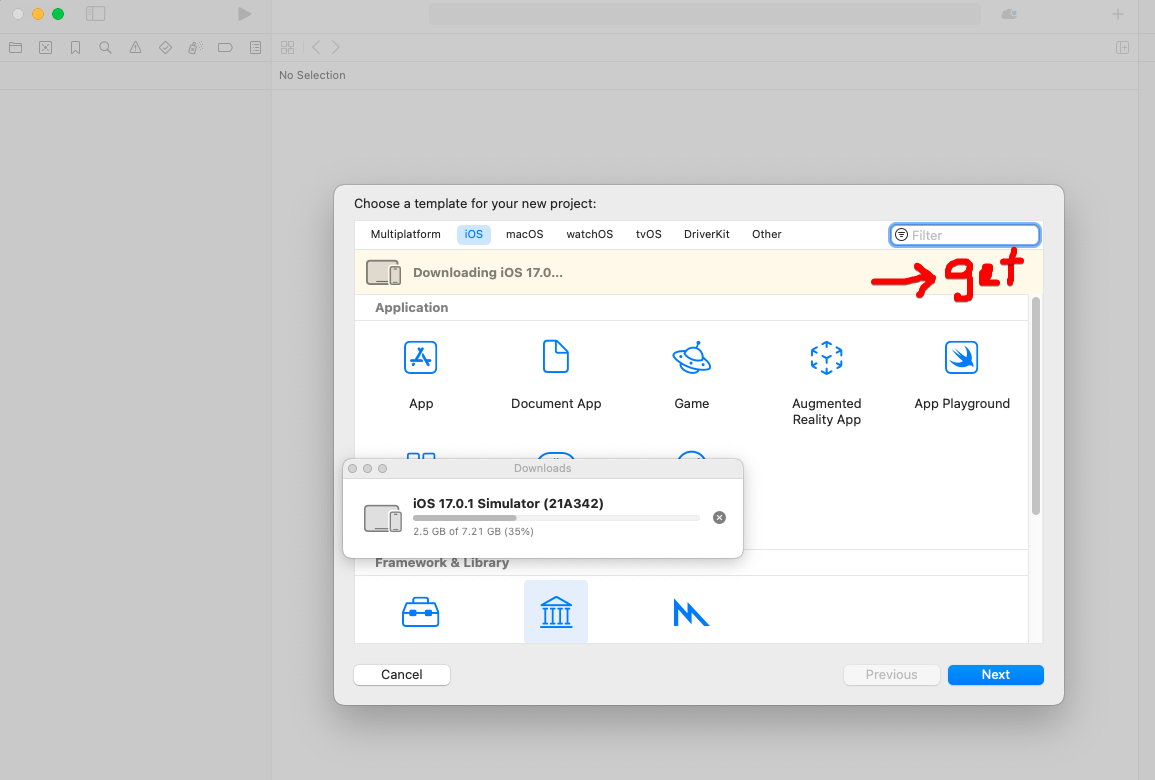The image size is (1155, 780).
Task: Select the Framework toolbox template icon
Action: 421,612
